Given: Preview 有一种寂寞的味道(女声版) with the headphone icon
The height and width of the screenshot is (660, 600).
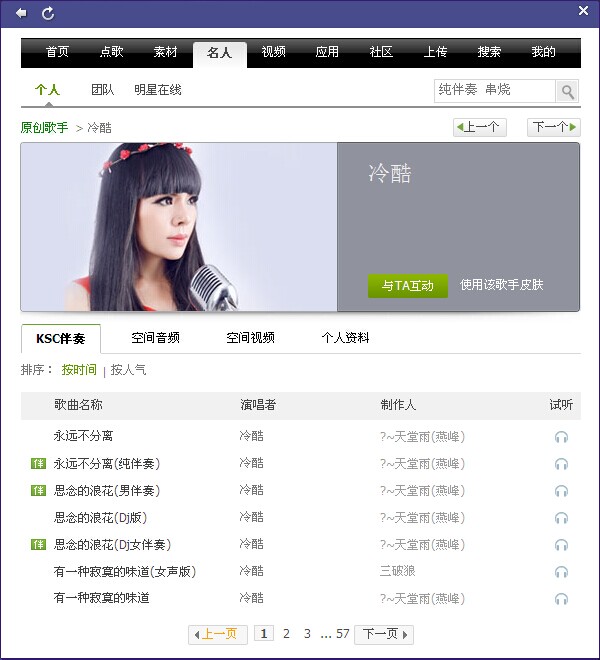Looking at the screenshot, I should pos(561,572).
